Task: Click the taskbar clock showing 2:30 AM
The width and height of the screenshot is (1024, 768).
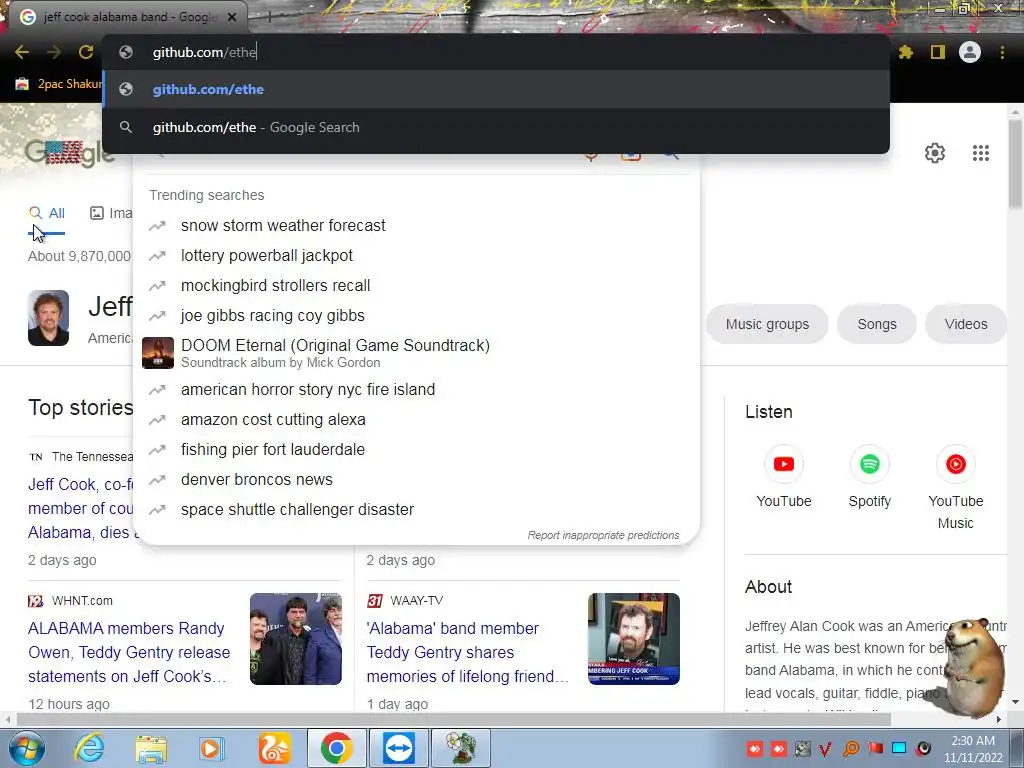Action: [973, 749]
